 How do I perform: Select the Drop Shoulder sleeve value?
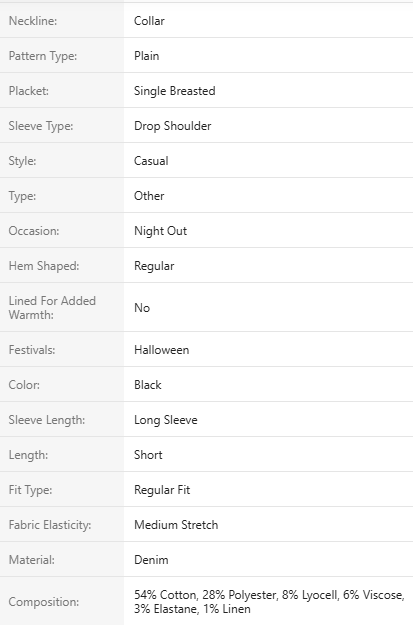click(173, 126)
